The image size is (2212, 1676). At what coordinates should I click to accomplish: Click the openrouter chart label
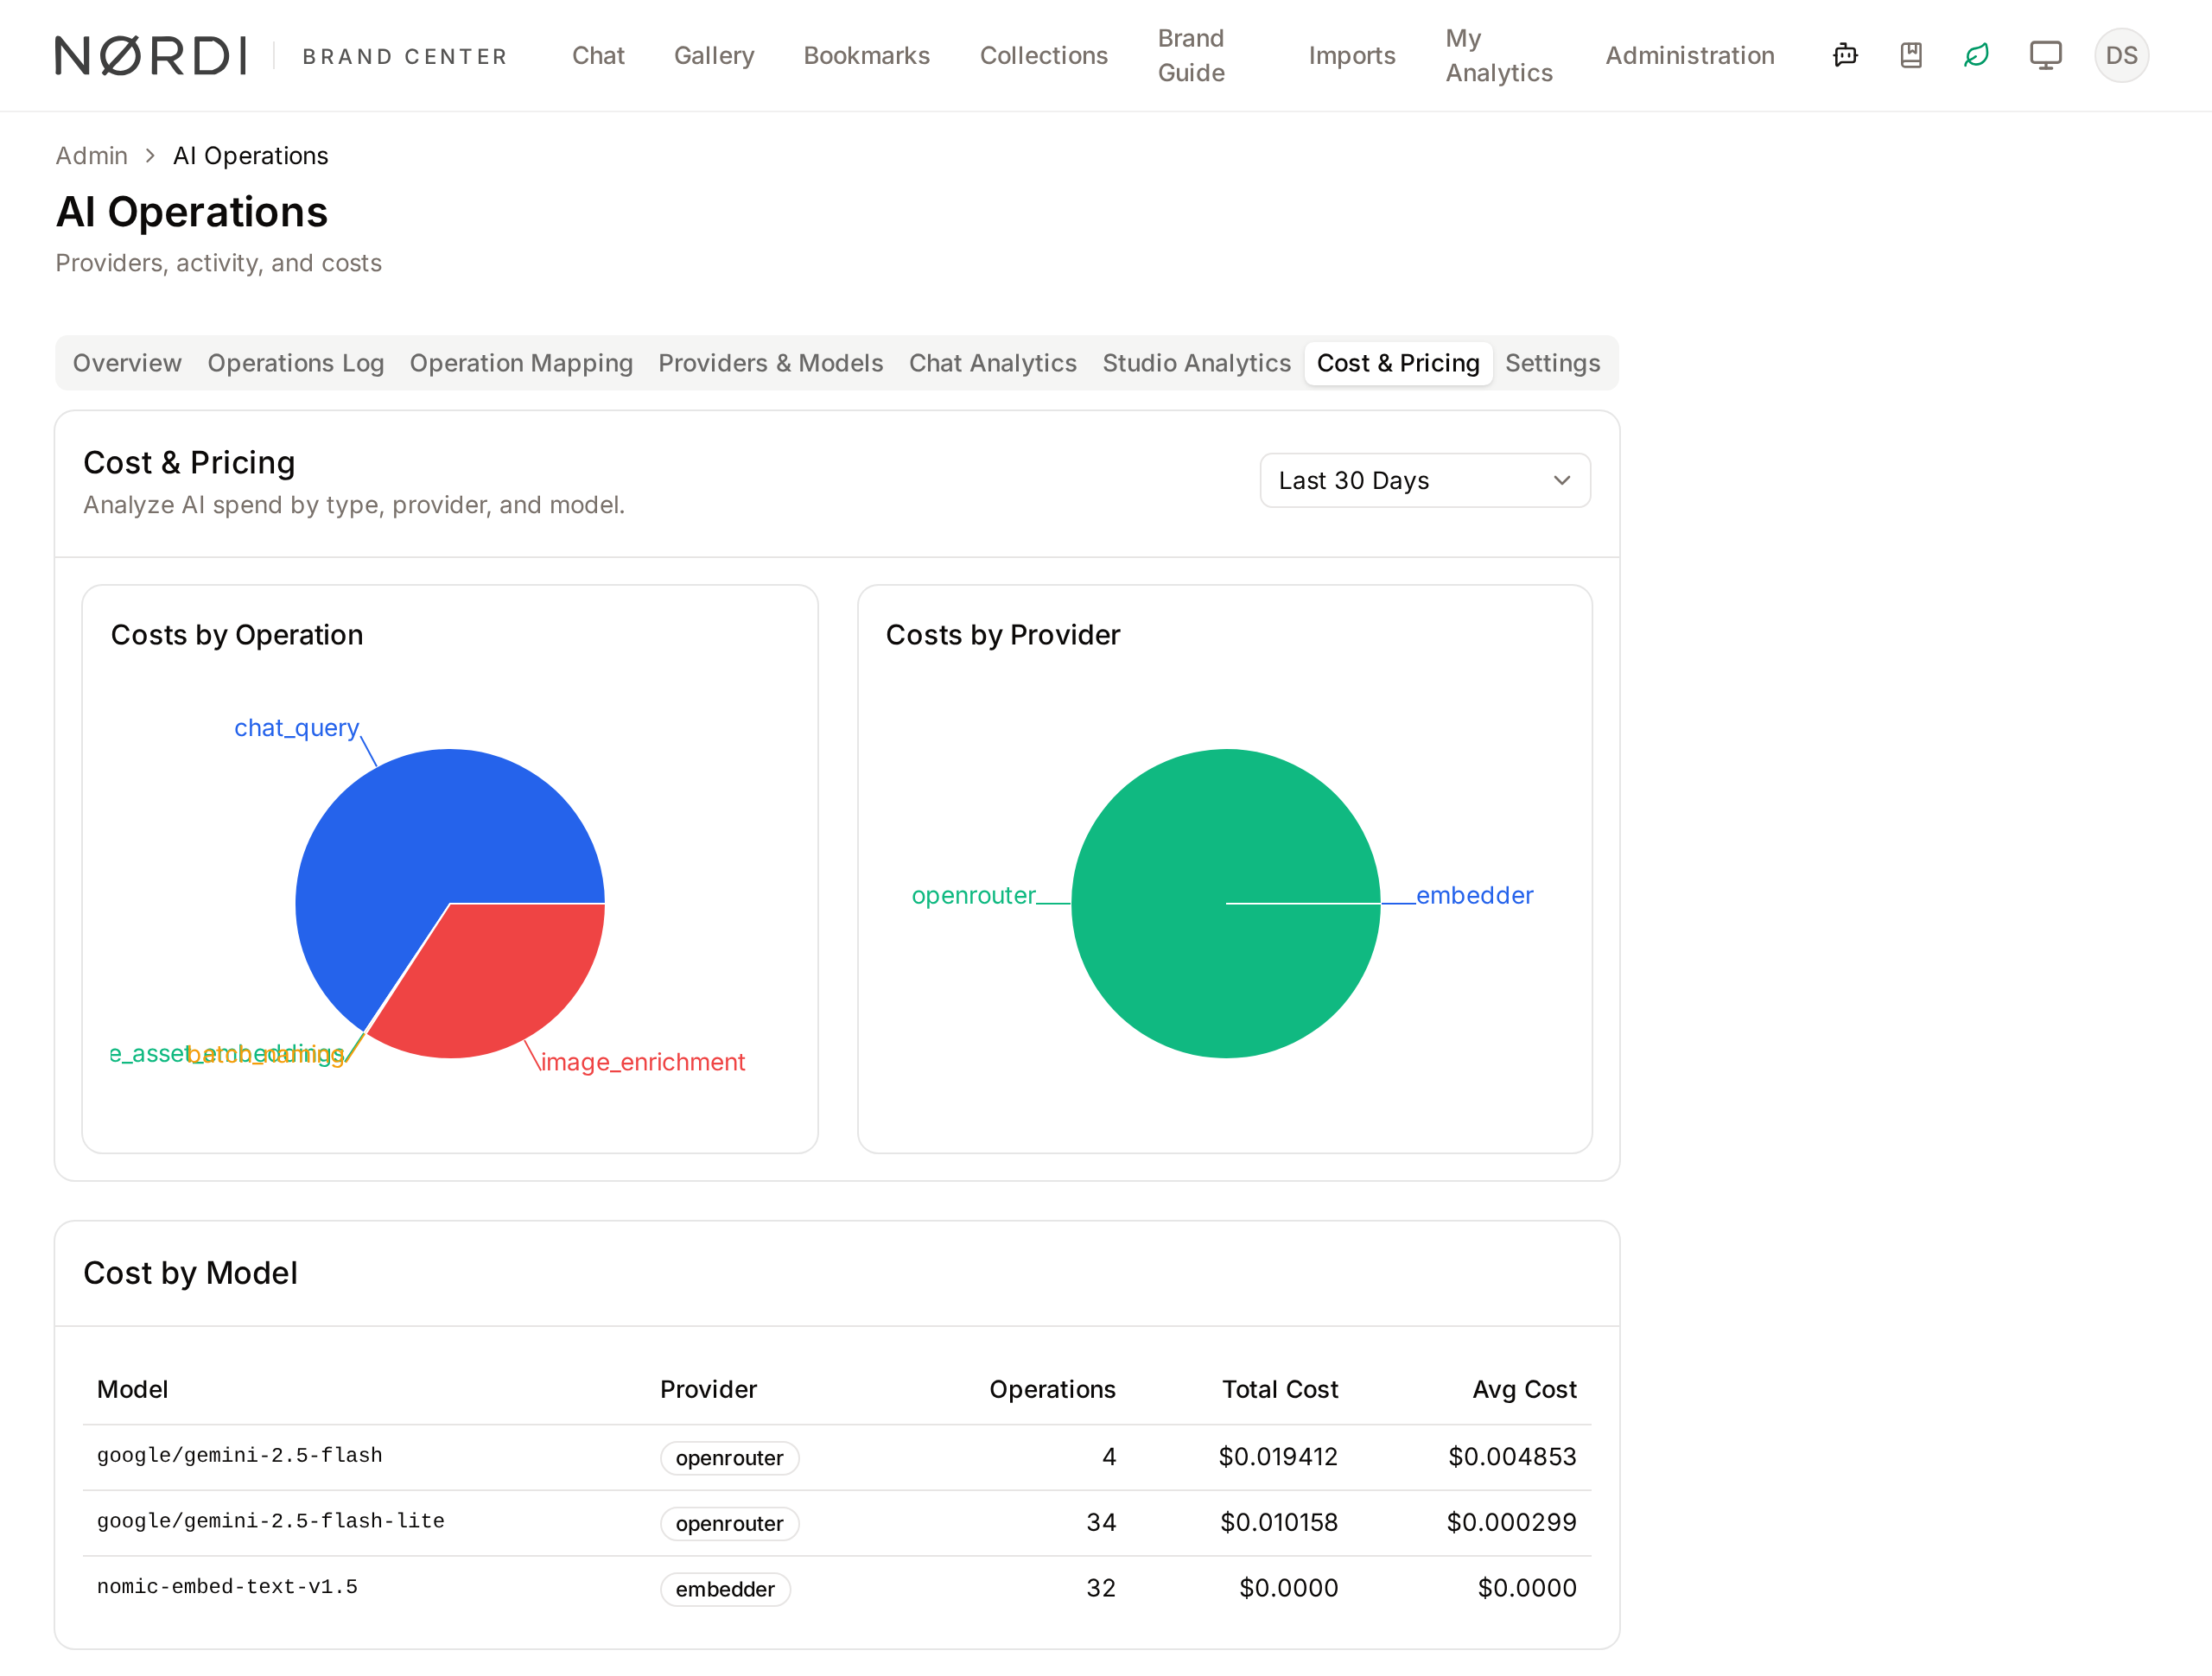click(x=974, y=895)
